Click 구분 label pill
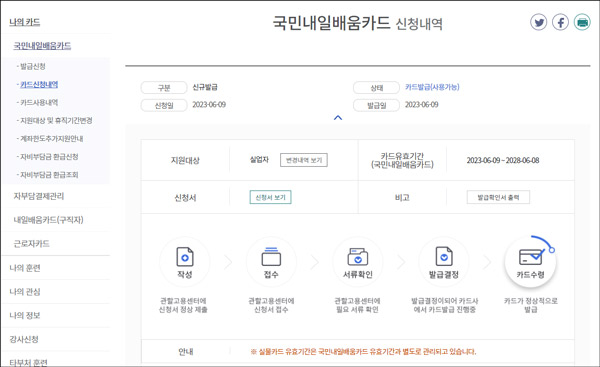The height and width of the screenshot is (367, 600). 164,88
